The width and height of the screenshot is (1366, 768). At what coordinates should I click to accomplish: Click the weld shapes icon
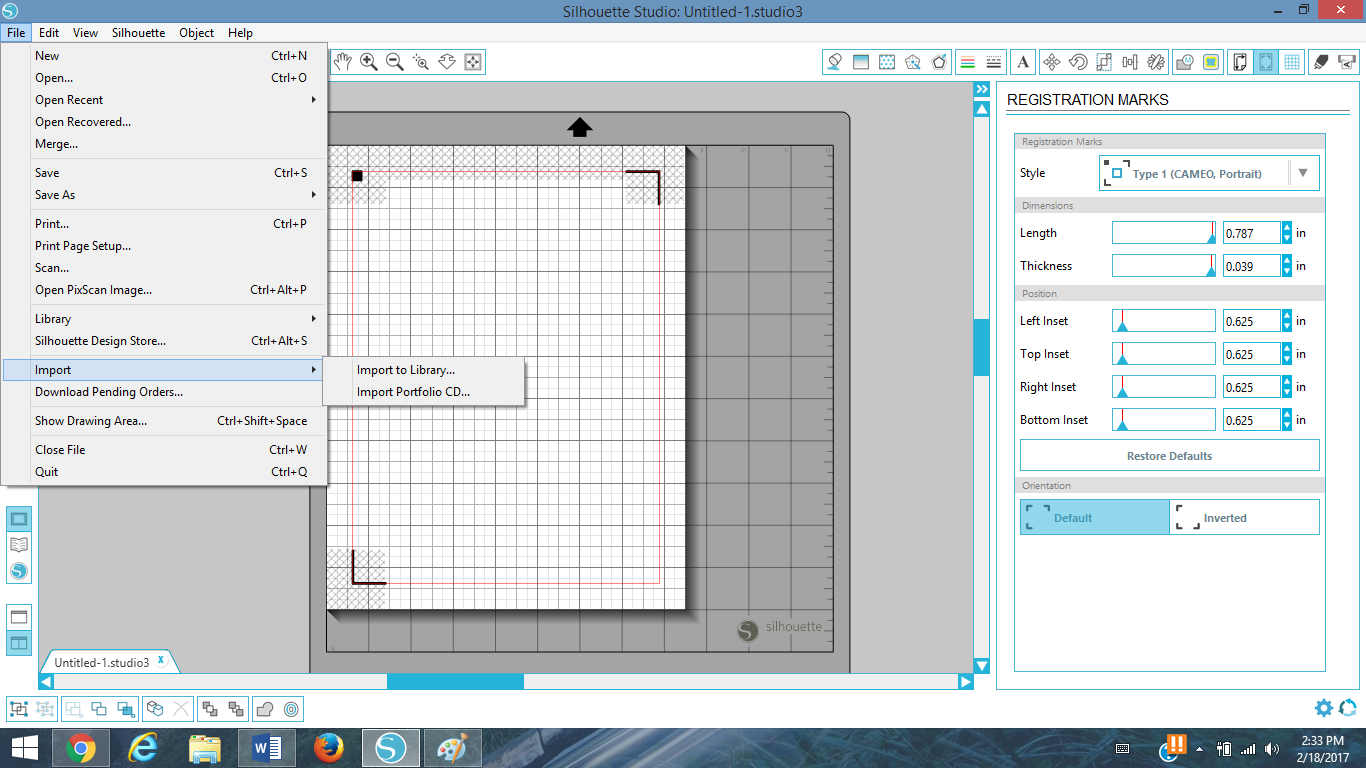coord(265,709)
